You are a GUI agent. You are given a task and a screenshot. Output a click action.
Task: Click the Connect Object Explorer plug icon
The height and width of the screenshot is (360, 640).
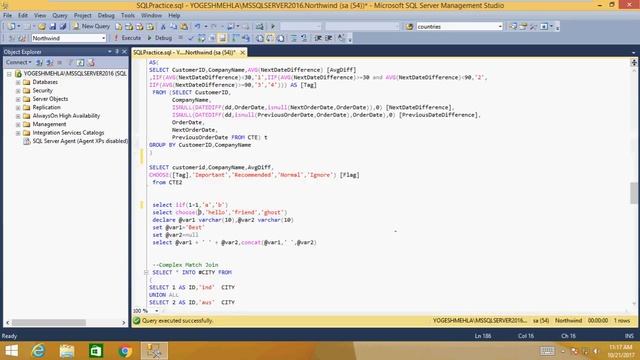coord(40,62)
